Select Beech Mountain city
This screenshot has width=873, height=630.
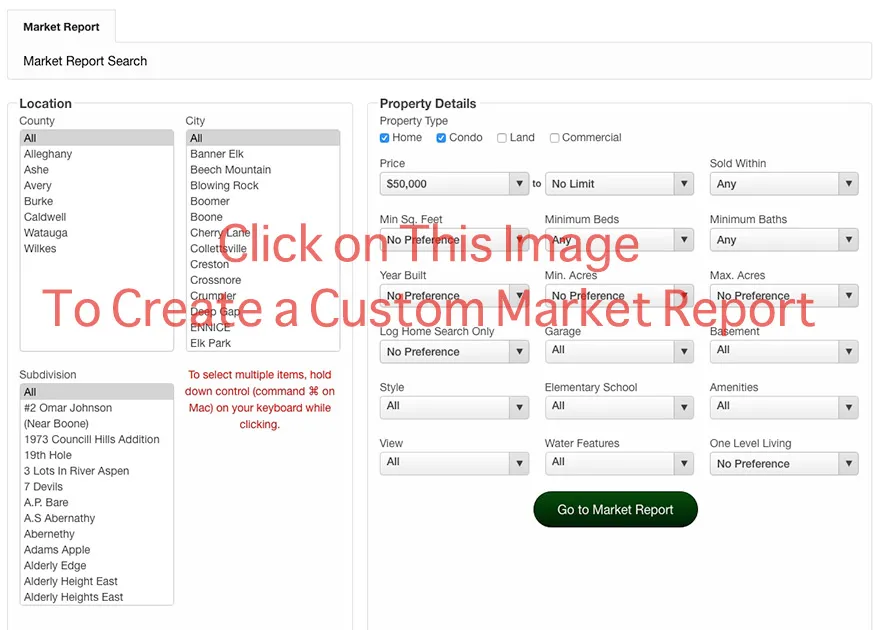tap(263, 170)
